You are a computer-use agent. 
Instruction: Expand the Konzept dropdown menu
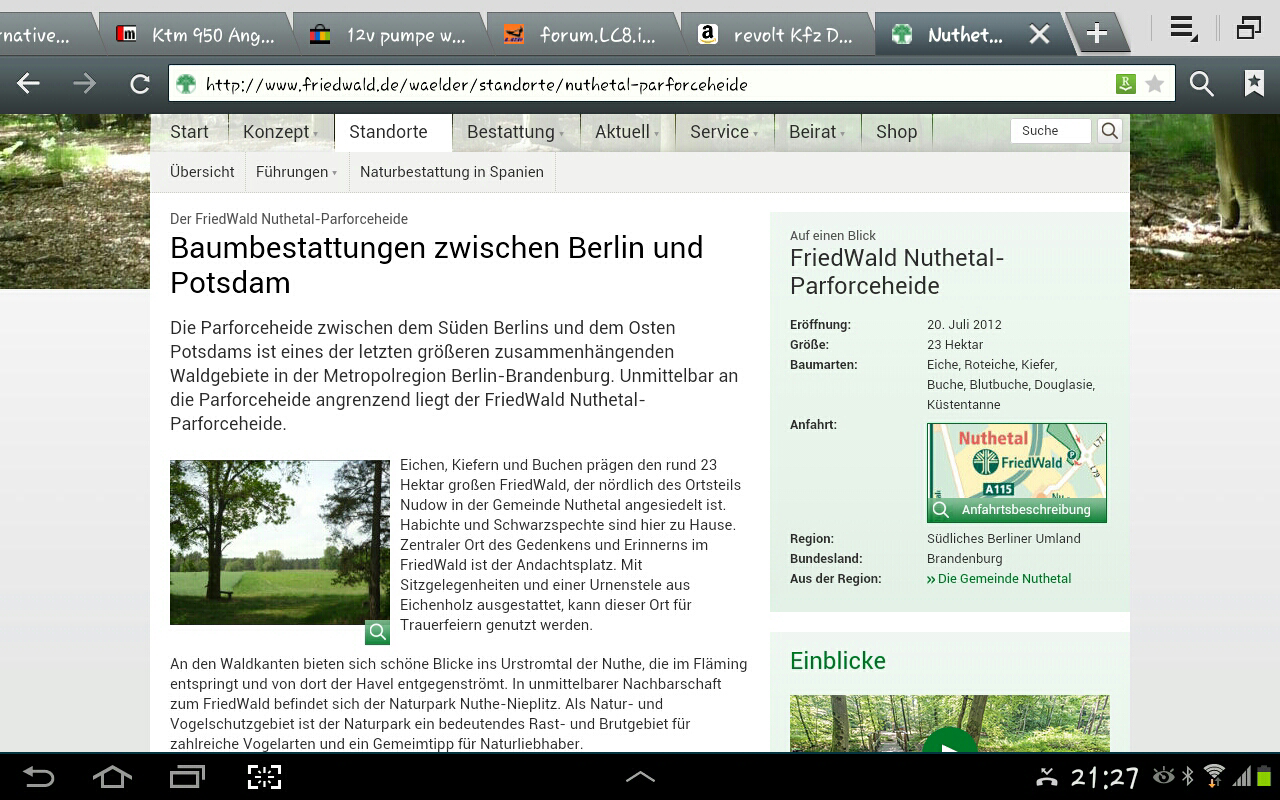(280, 132)
